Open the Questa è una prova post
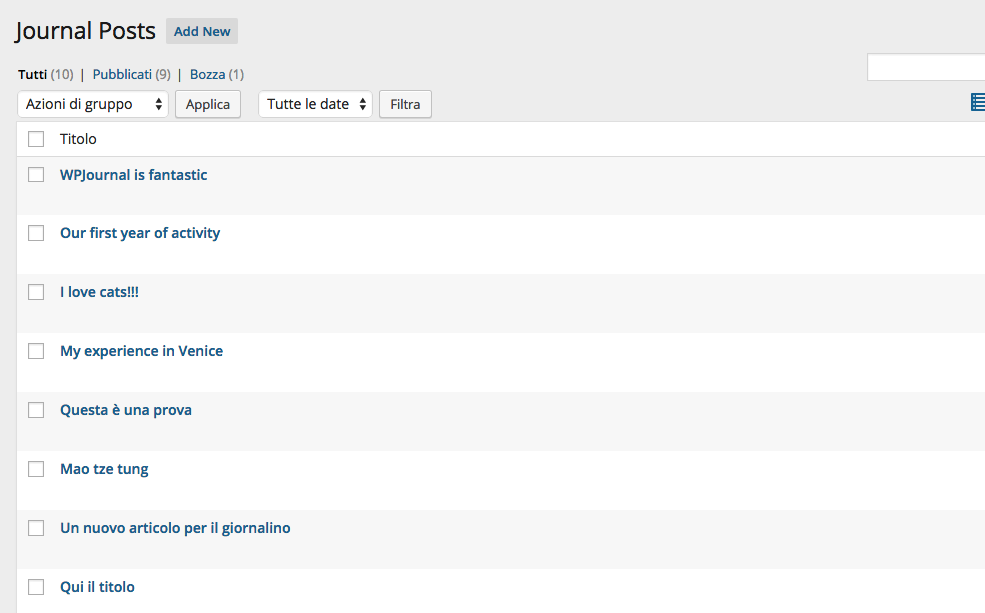This screenshot has height=613, width=985. click(126, 410)
